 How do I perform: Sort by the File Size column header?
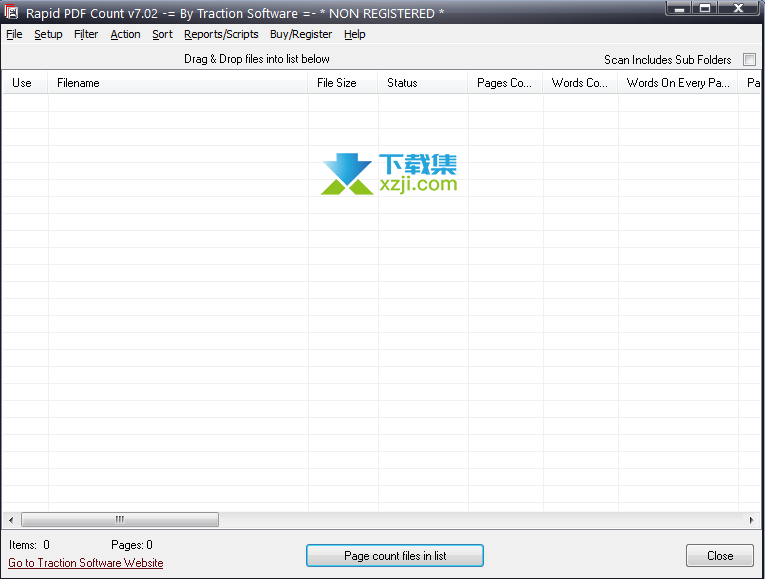[343, 83]
